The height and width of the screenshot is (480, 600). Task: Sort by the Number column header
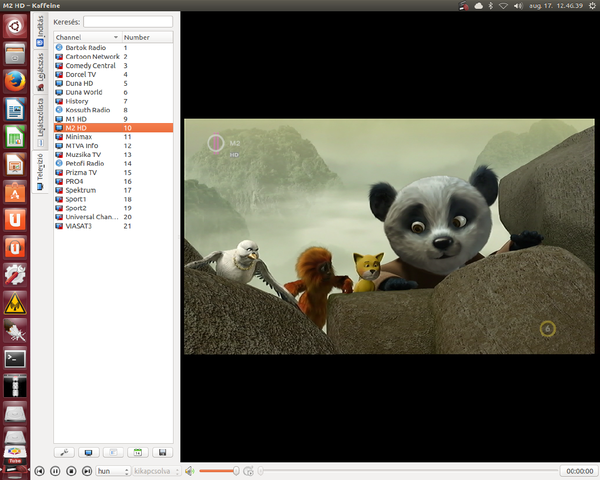pyautogui.click(x=147, y=37)
